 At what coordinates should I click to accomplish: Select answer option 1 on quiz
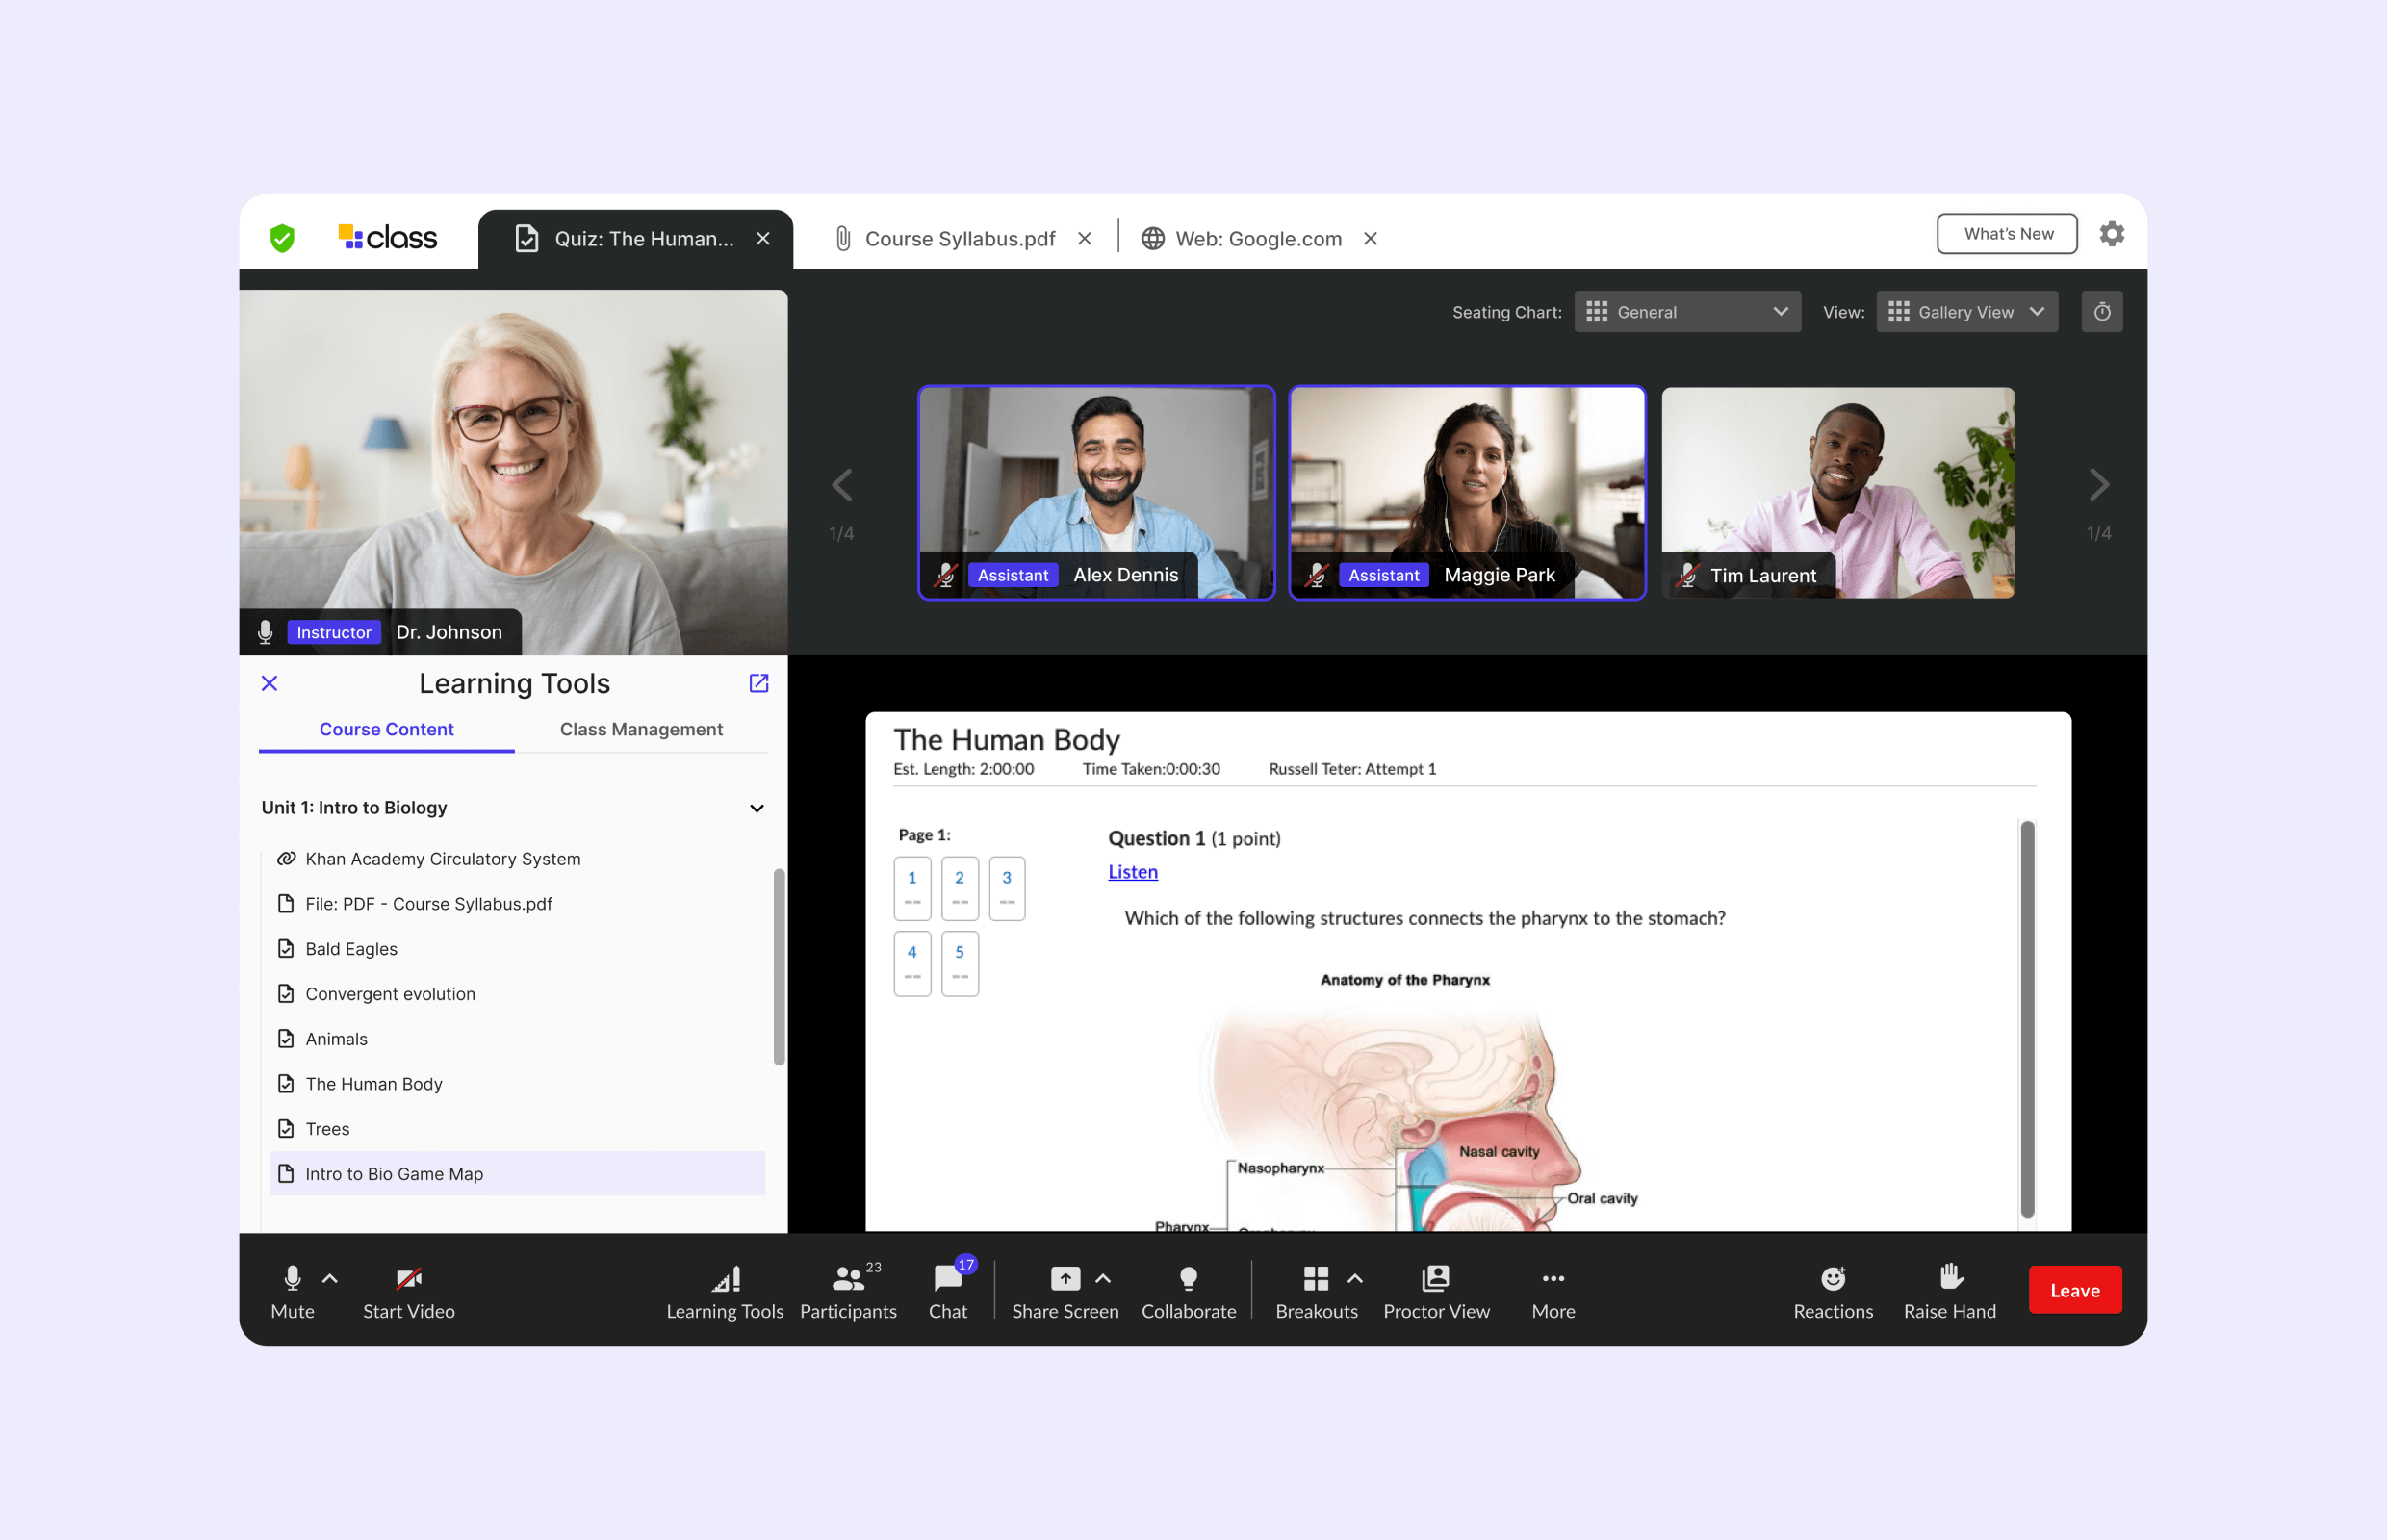913,883
